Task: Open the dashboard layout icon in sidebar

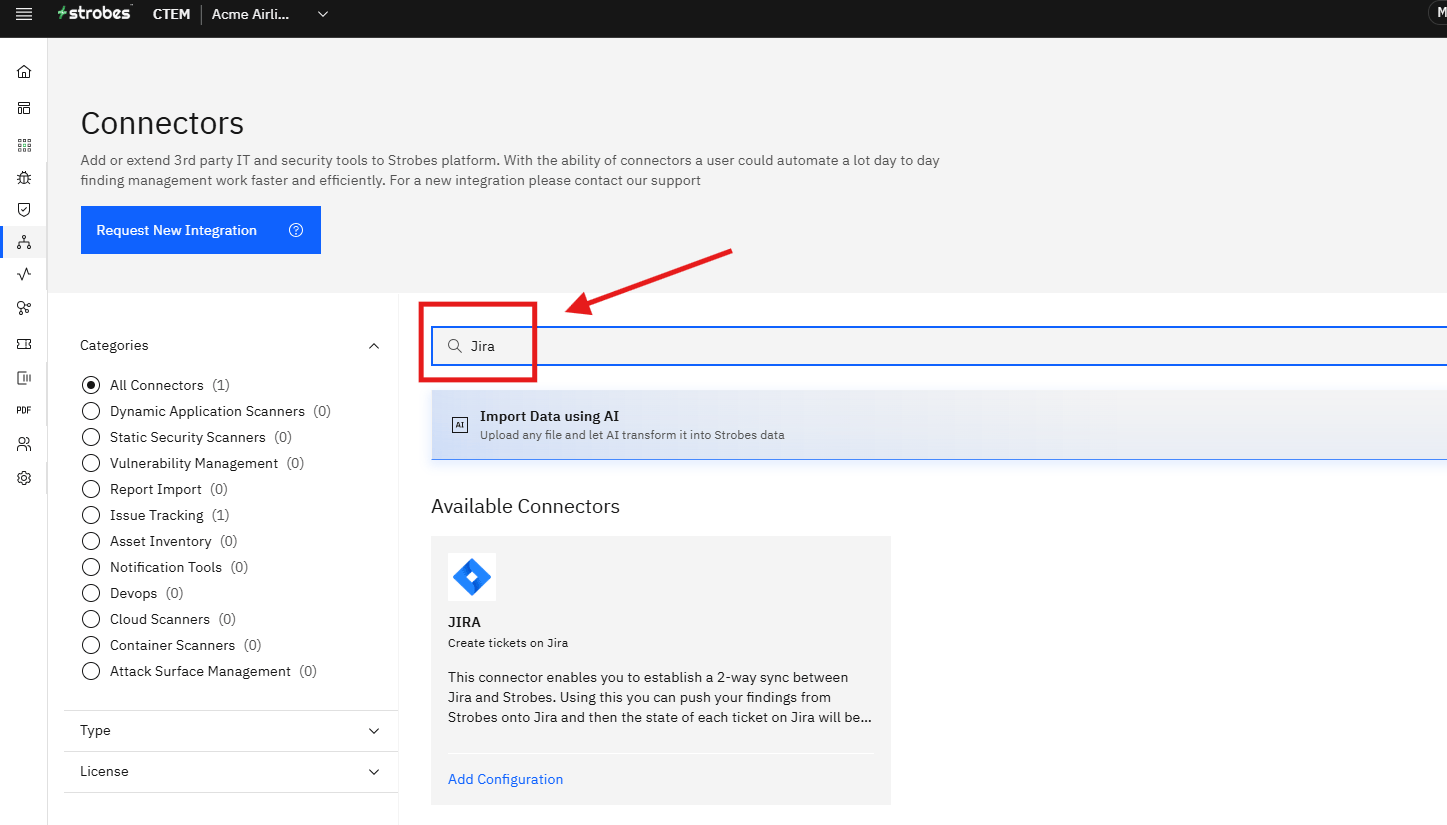Action: [x=24, y=108]
